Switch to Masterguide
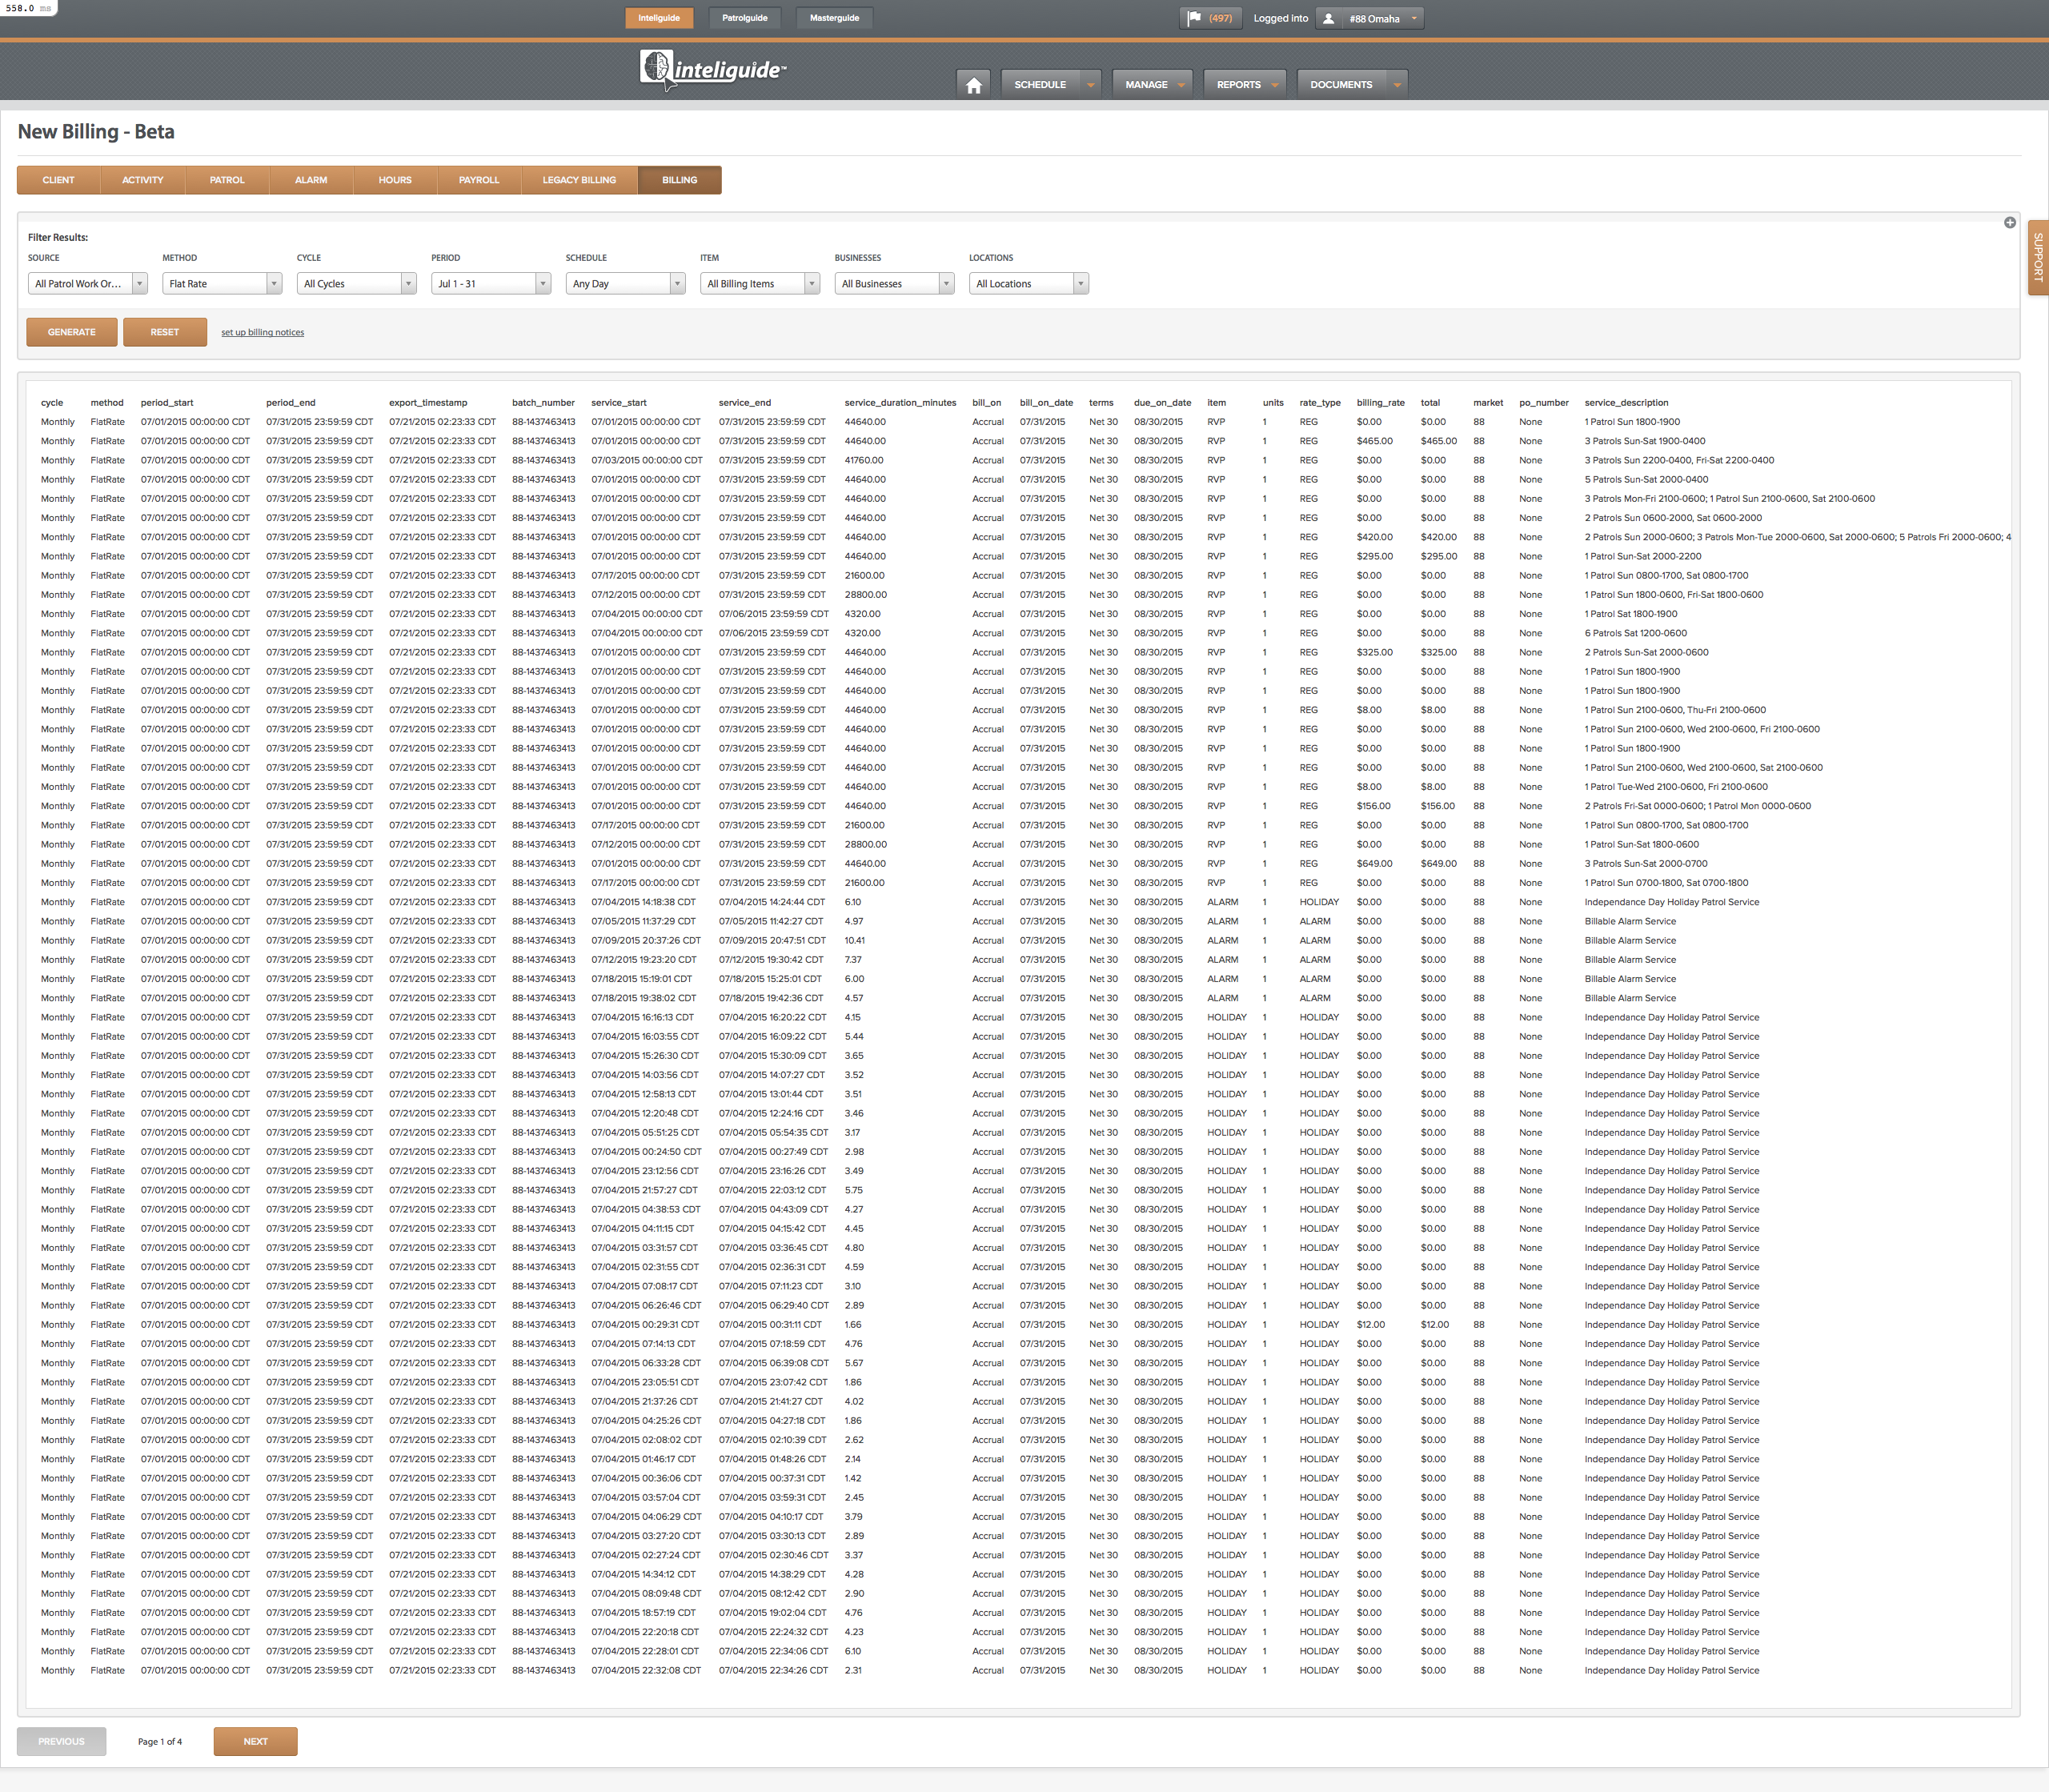2049x1792 pixels. pyautogui.click(x=834, y=18)
